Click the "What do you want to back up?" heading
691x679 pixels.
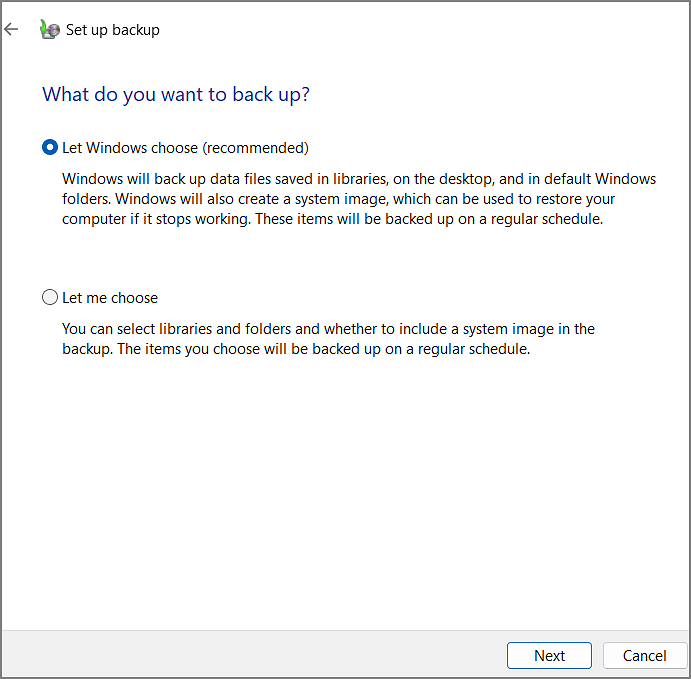click(176, 95)
